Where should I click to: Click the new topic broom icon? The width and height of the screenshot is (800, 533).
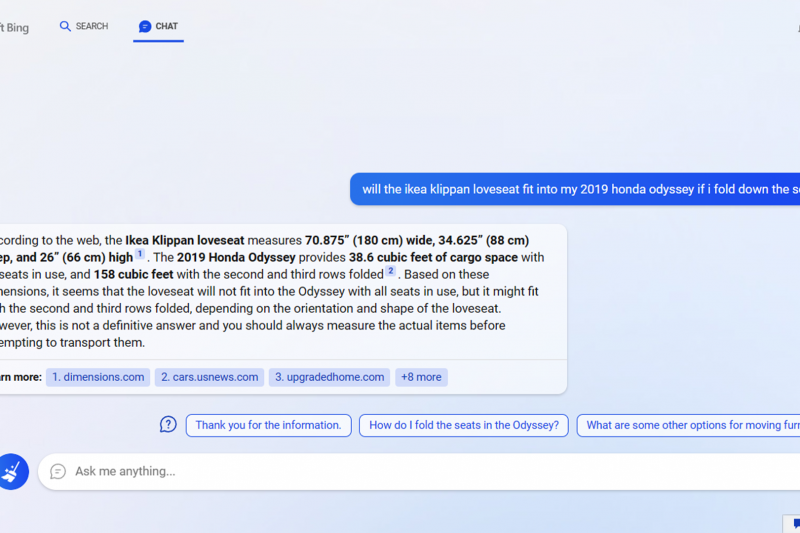pyautogui.click(x=11, y=472)
